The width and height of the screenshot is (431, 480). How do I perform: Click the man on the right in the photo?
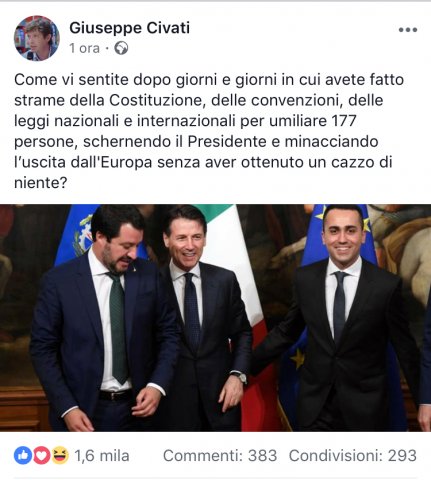pos(343,318)
